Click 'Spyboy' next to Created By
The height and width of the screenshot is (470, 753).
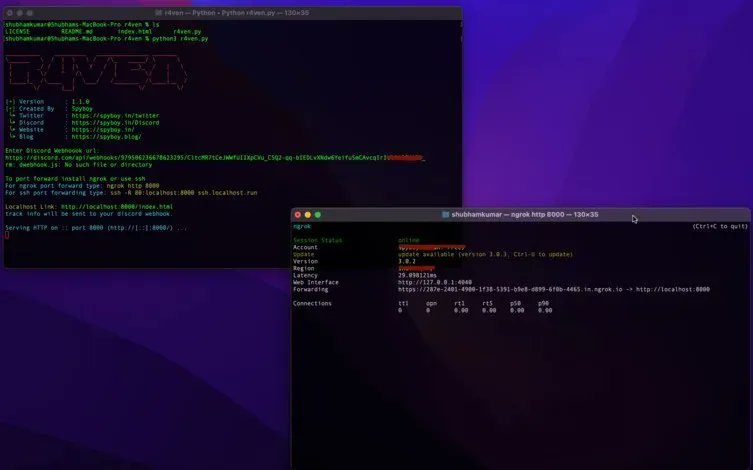pos(82,109)
